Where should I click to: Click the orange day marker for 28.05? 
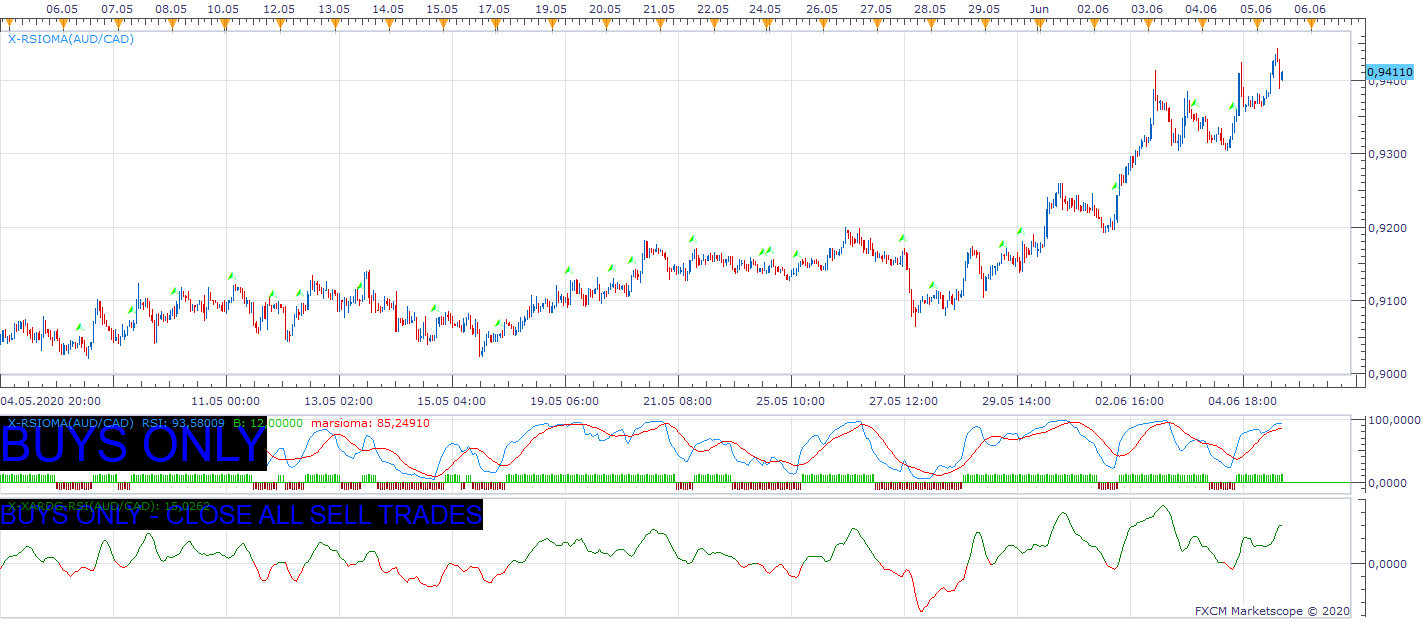tap(929, 23)
